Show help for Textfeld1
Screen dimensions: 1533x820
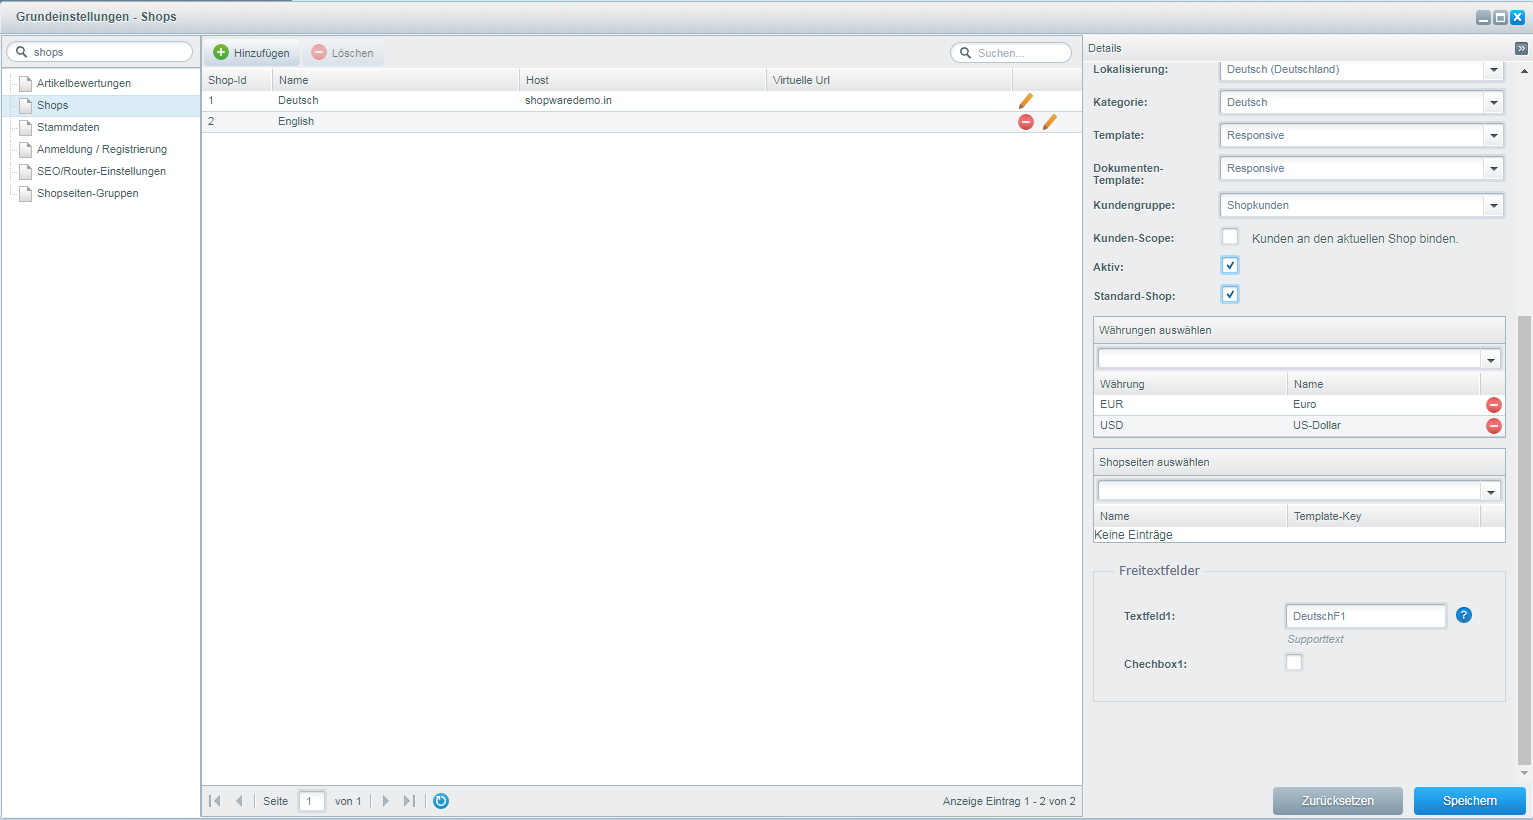coord(1464,615)
